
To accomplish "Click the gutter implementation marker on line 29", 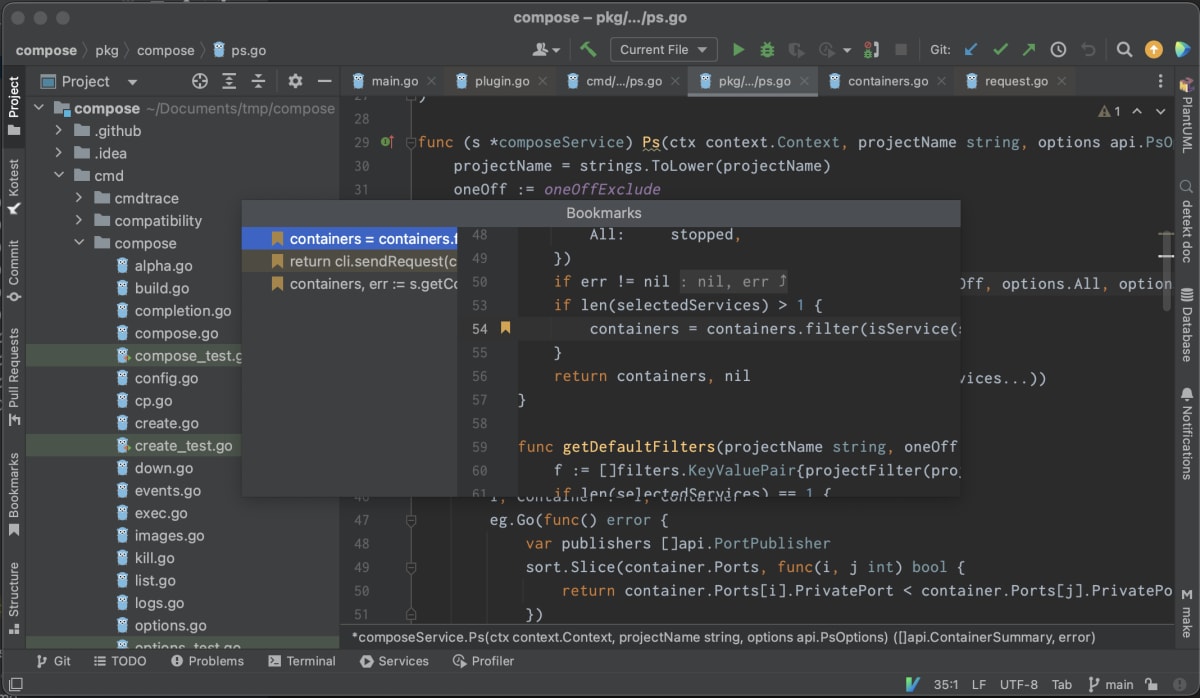I will coord(387,142).
